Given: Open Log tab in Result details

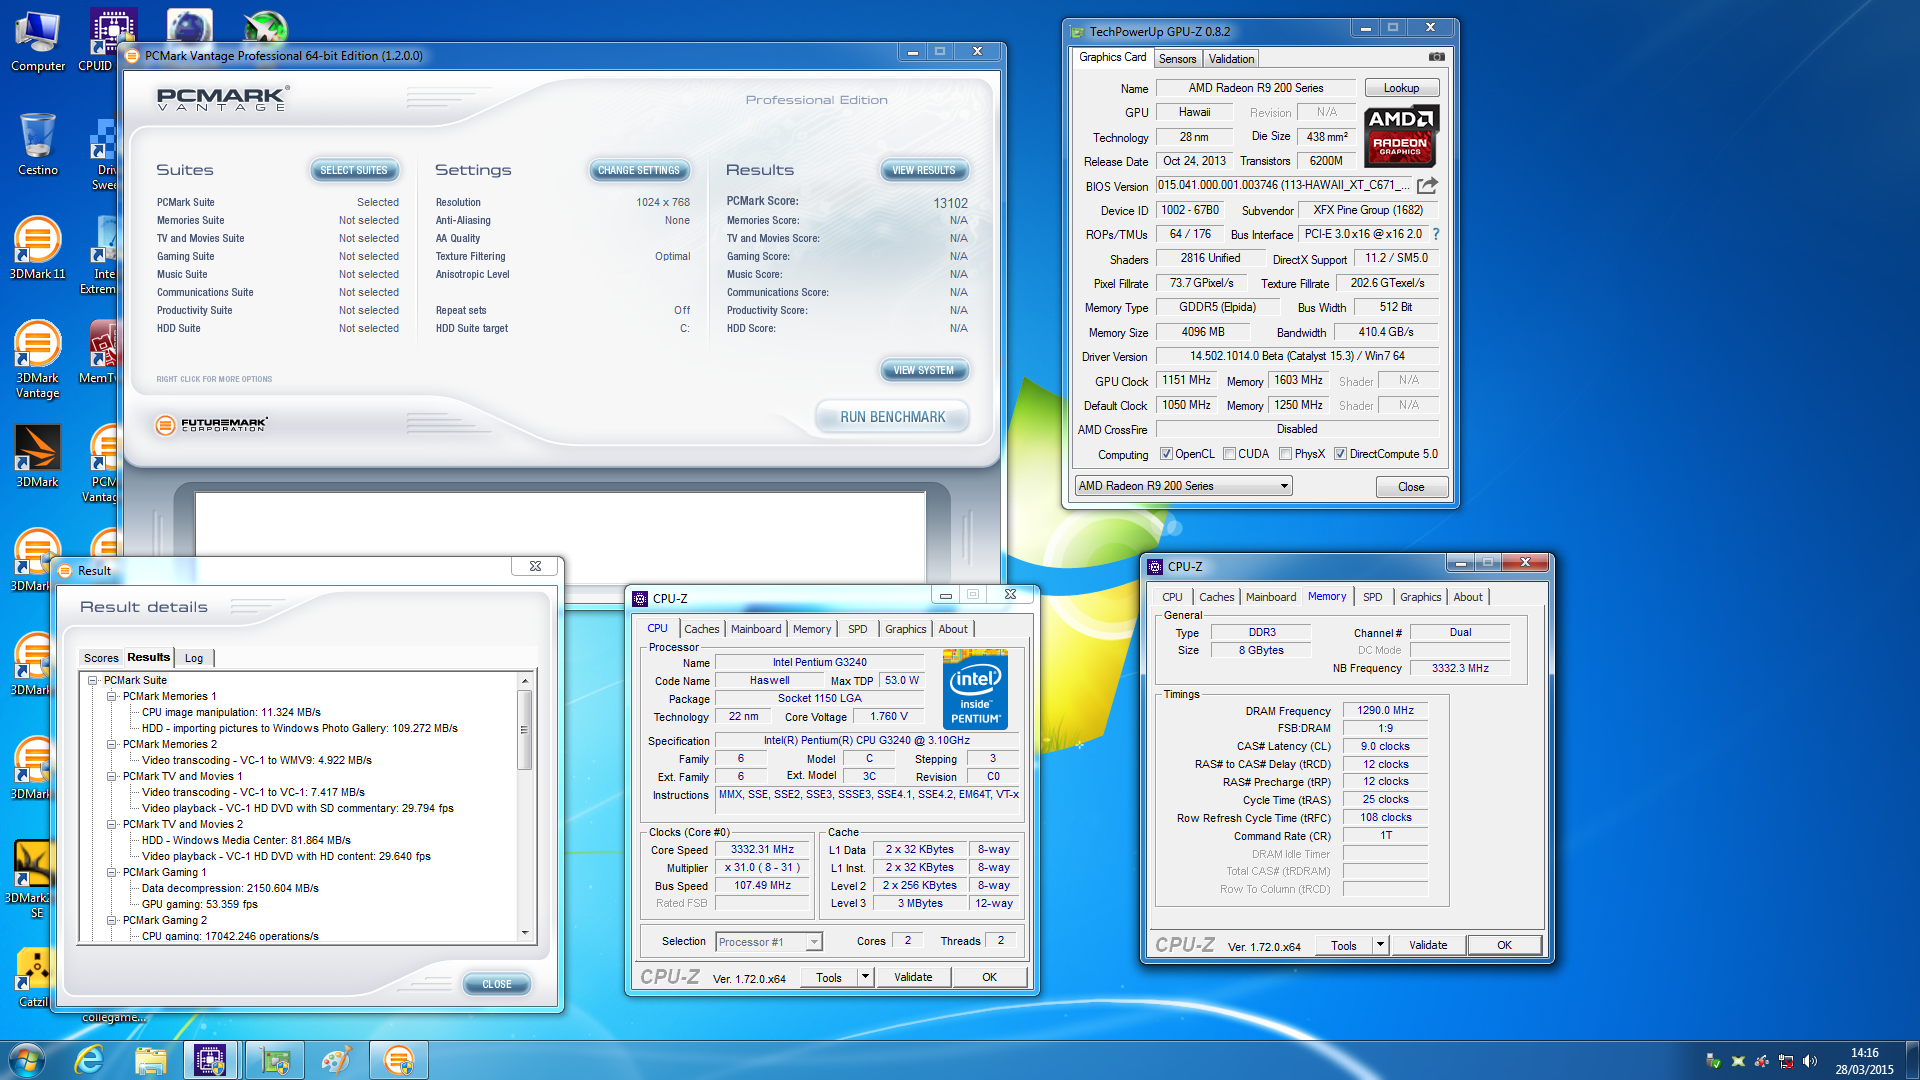Looking at the screenshot, I should click(194, 658).
